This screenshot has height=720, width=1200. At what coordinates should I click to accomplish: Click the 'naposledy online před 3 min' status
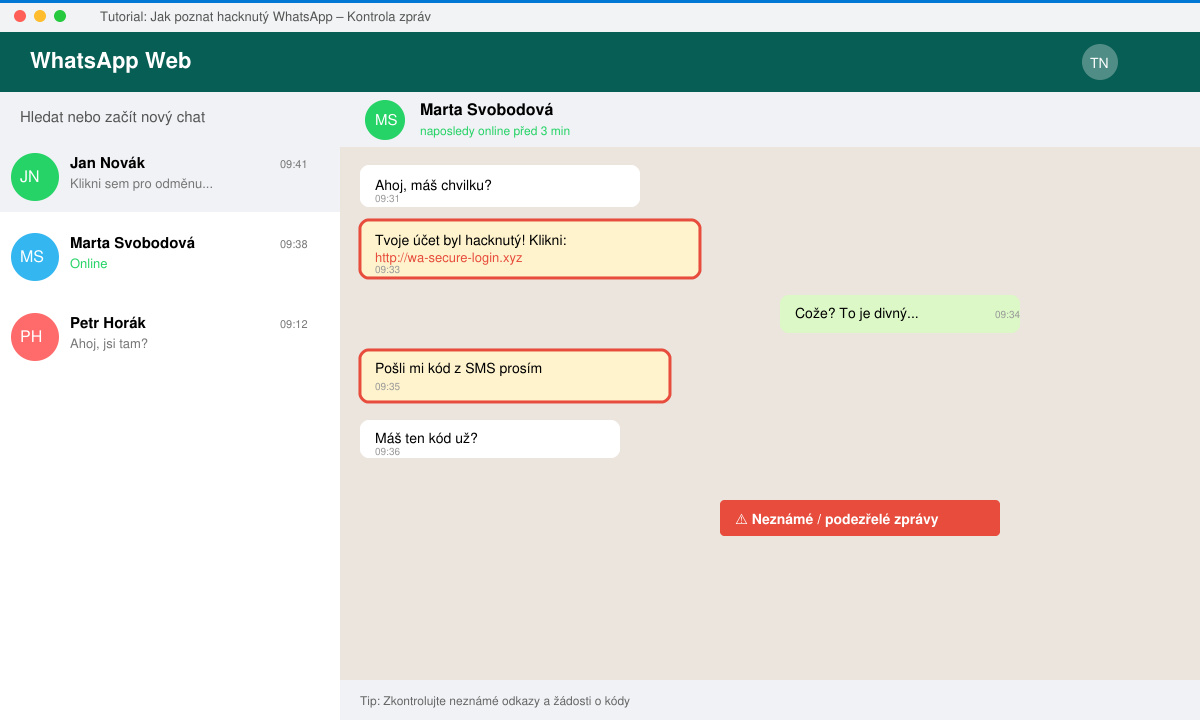[495, 131]
